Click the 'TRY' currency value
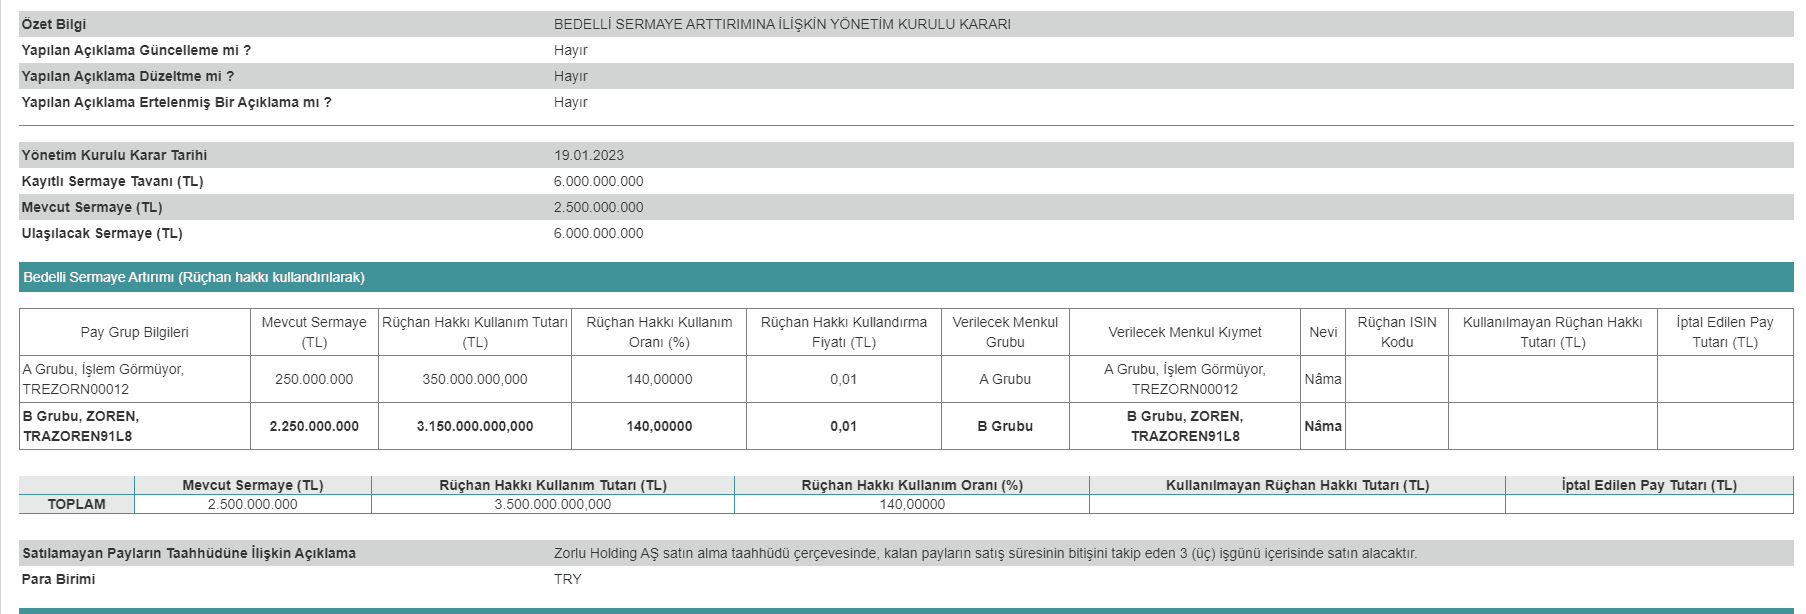Screen dimensions: 1806x614 [567, 579]
